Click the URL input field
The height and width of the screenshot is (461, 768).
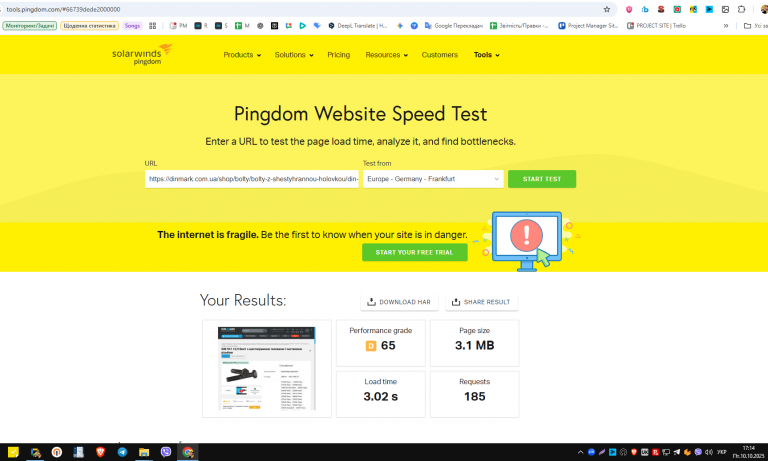click(252, 179)
